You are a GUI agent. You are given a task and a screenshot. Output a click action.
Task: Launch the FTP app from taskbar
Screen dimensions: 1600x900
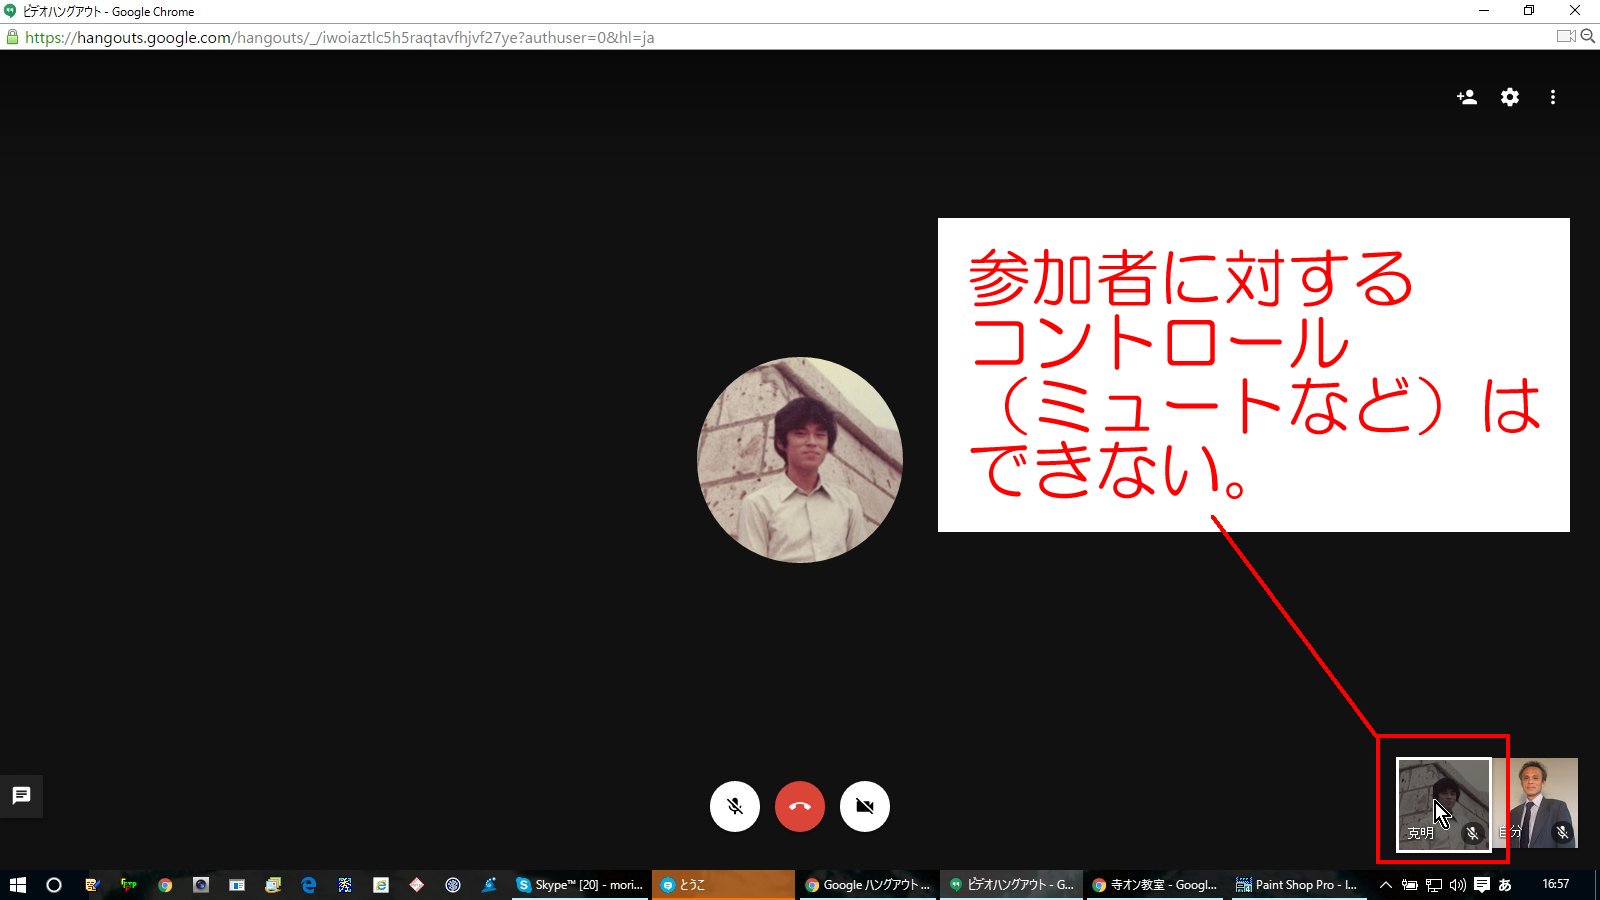point(128,885)
